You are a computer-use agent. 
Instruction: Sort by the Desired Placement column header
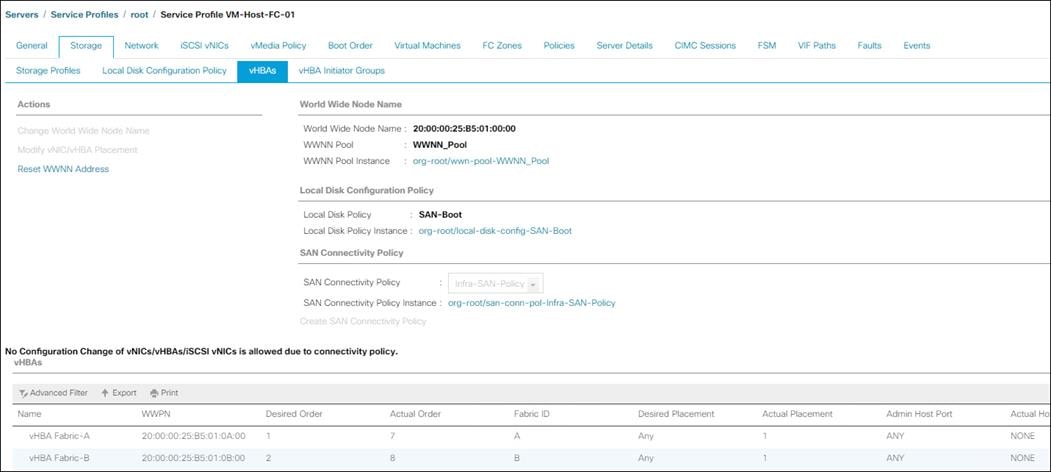pos(676,414)
